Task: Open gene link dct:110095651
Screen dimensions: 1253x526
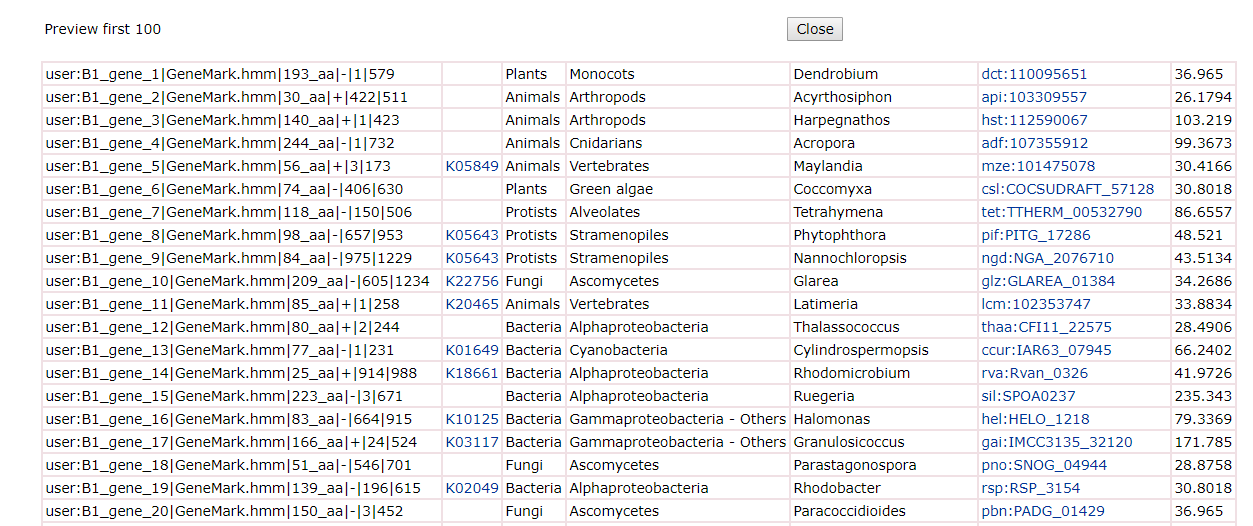Action: tap(1034, 74)
